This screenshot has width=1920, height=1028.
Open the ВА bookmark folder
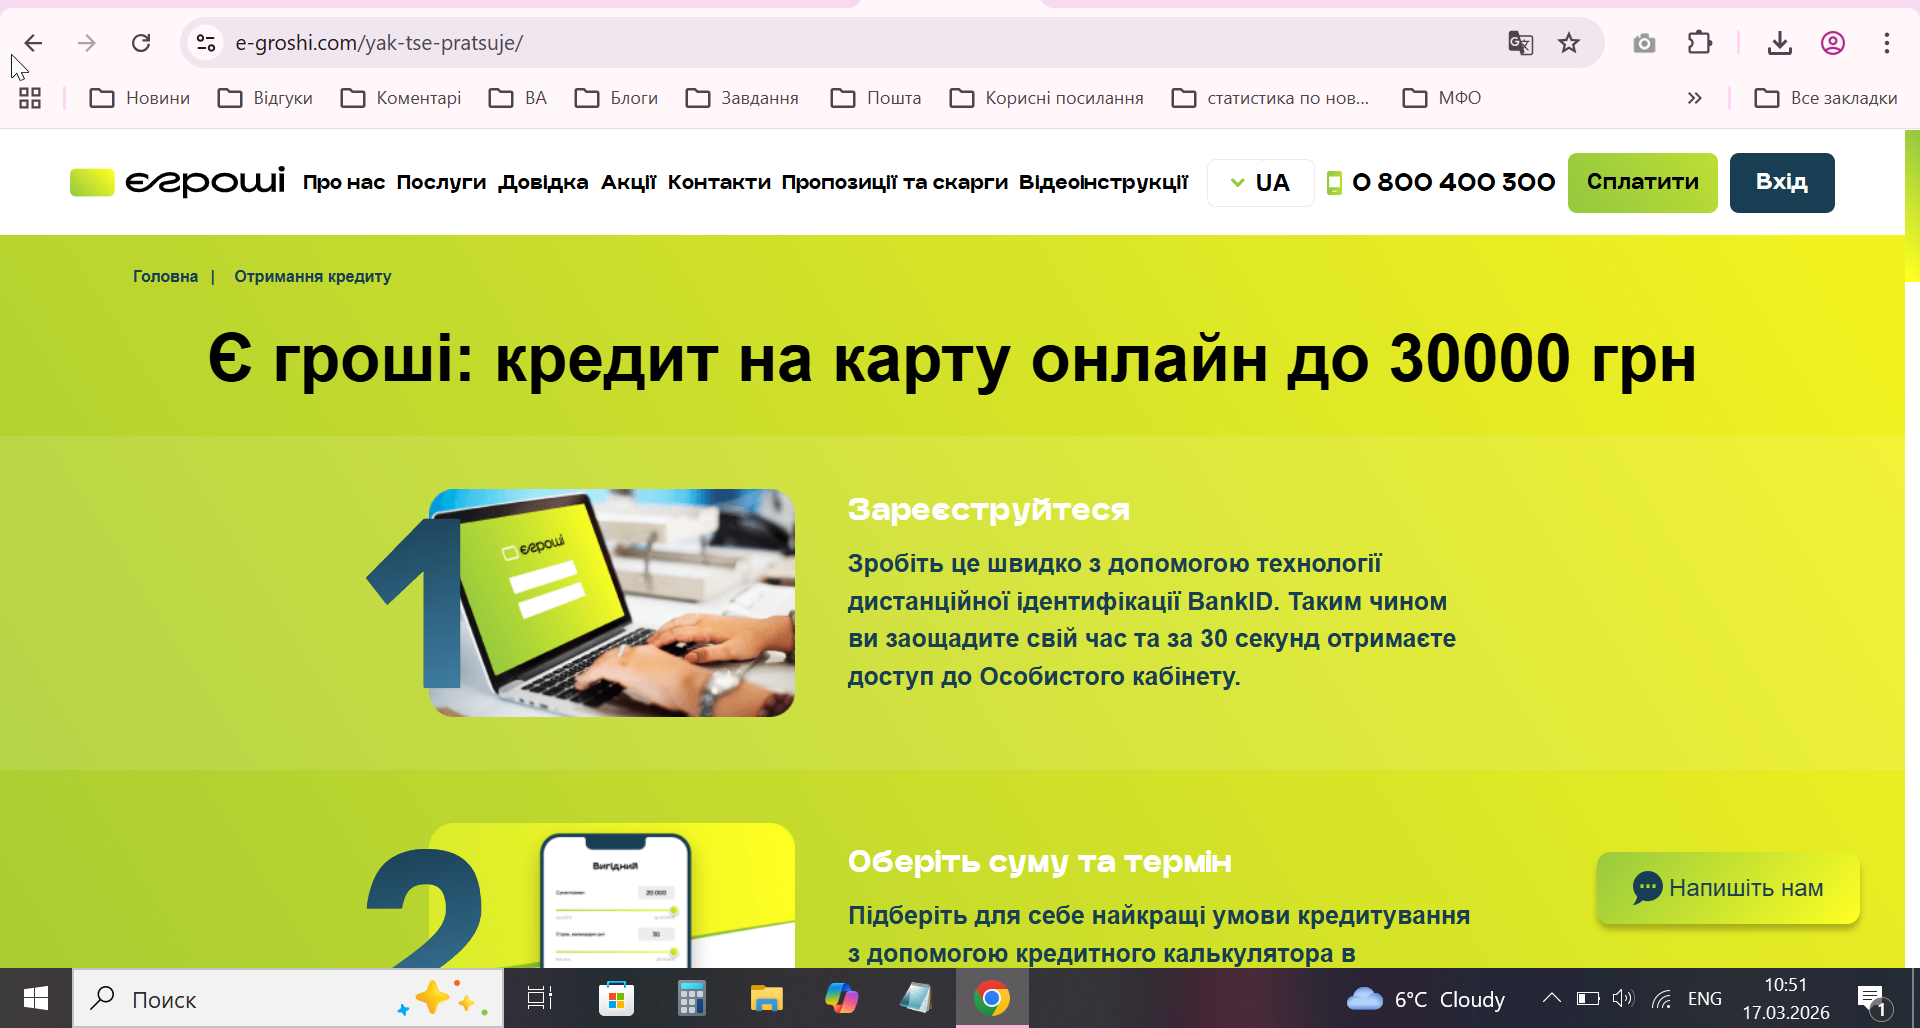(x=518, y=98)
